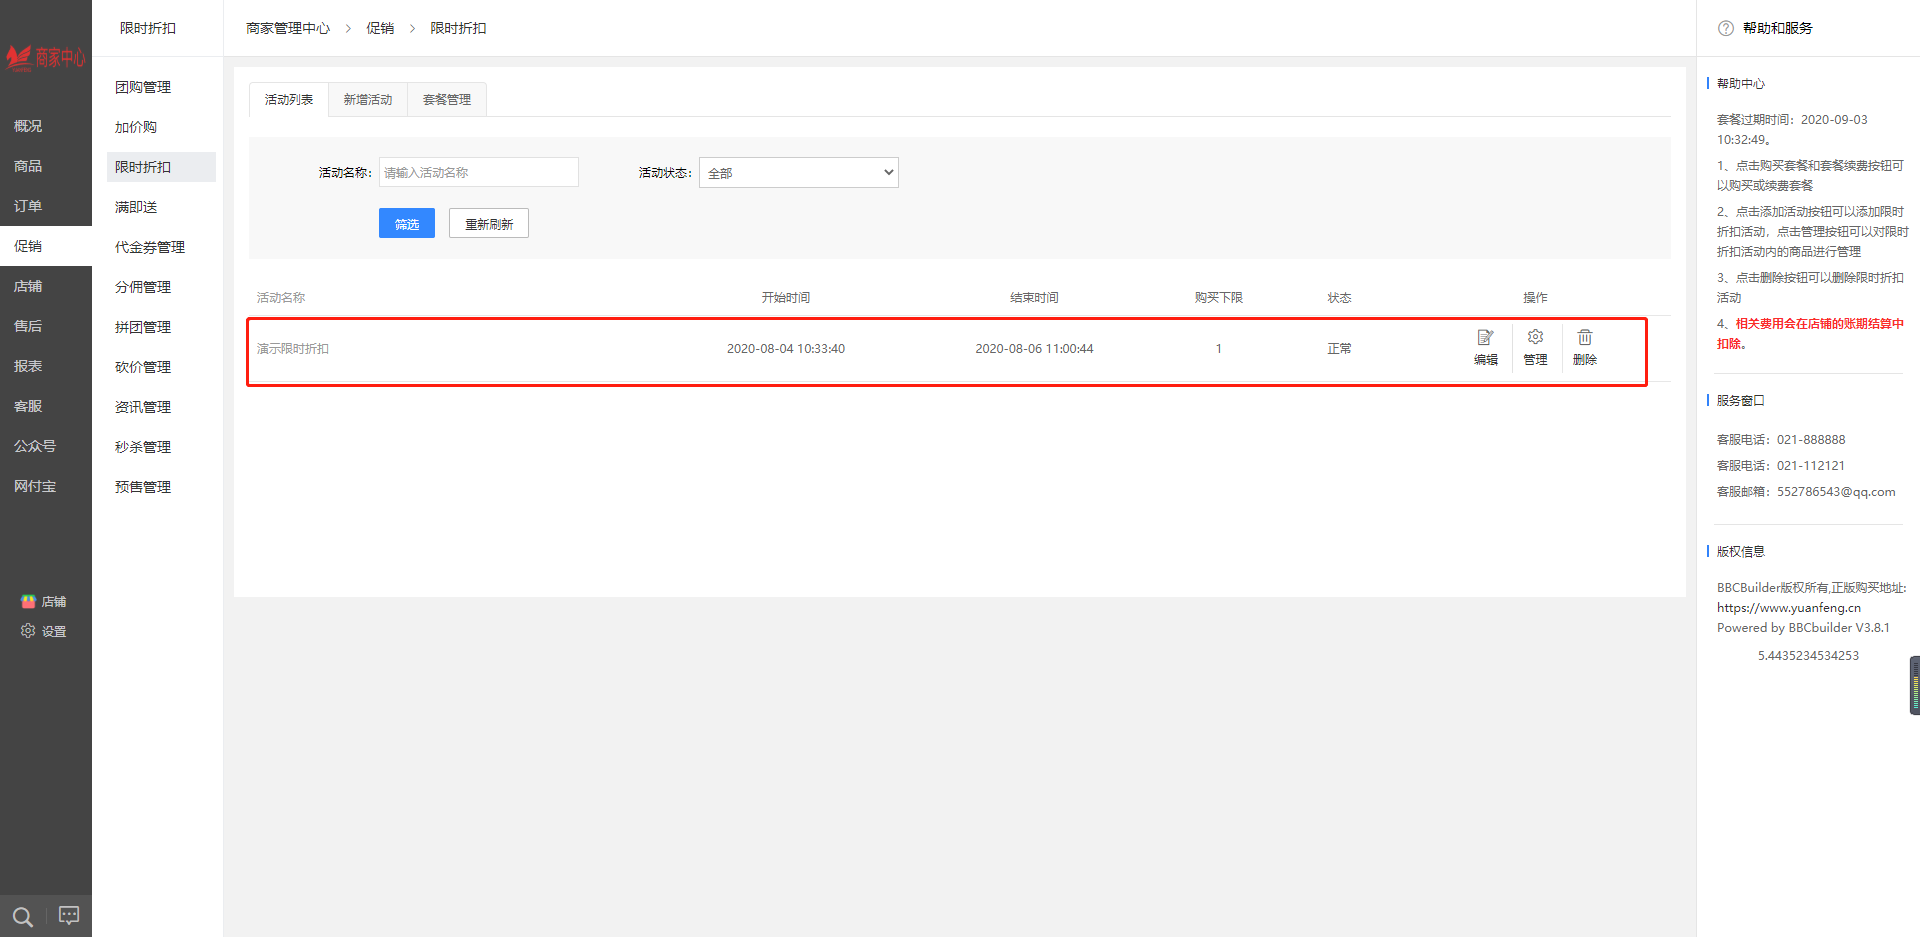
Task: Click phone number 021-888888
Action: 1811,439
